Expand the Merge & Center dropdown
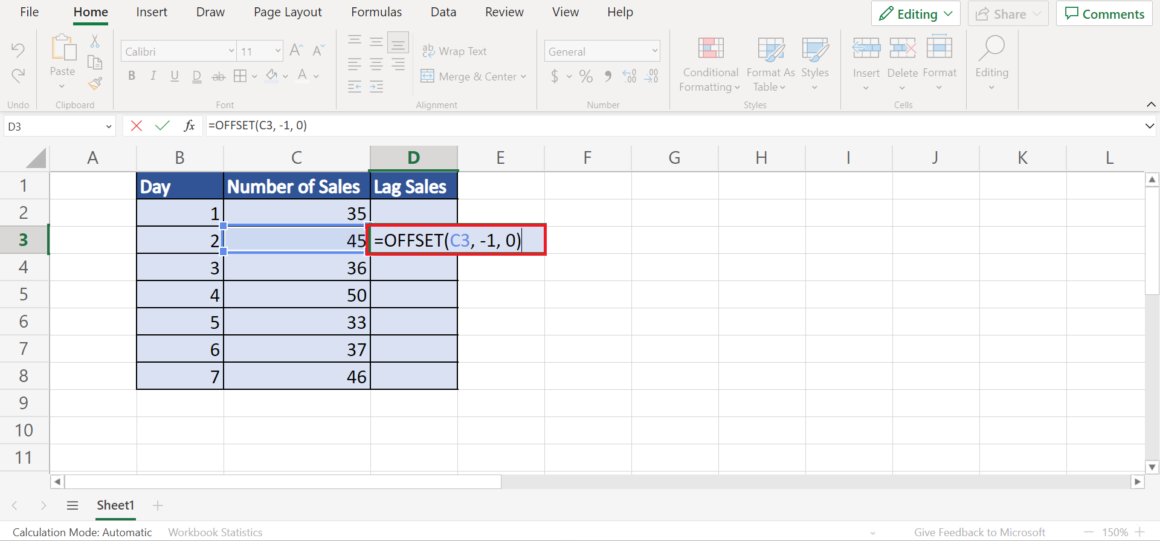Image resolution: width=1160 pixels, height=541 pixels. point(523,77)
